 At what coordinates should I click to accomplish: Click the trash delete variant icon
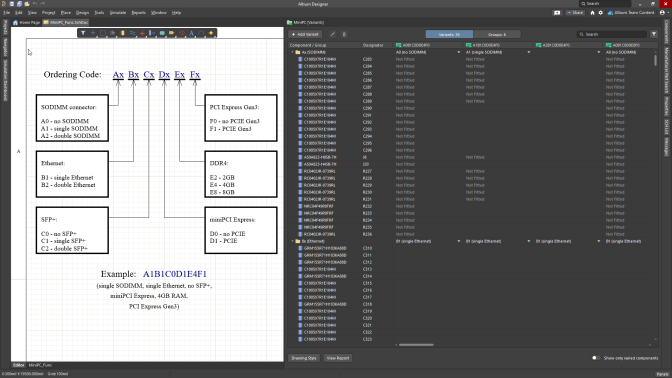[344, 34]
